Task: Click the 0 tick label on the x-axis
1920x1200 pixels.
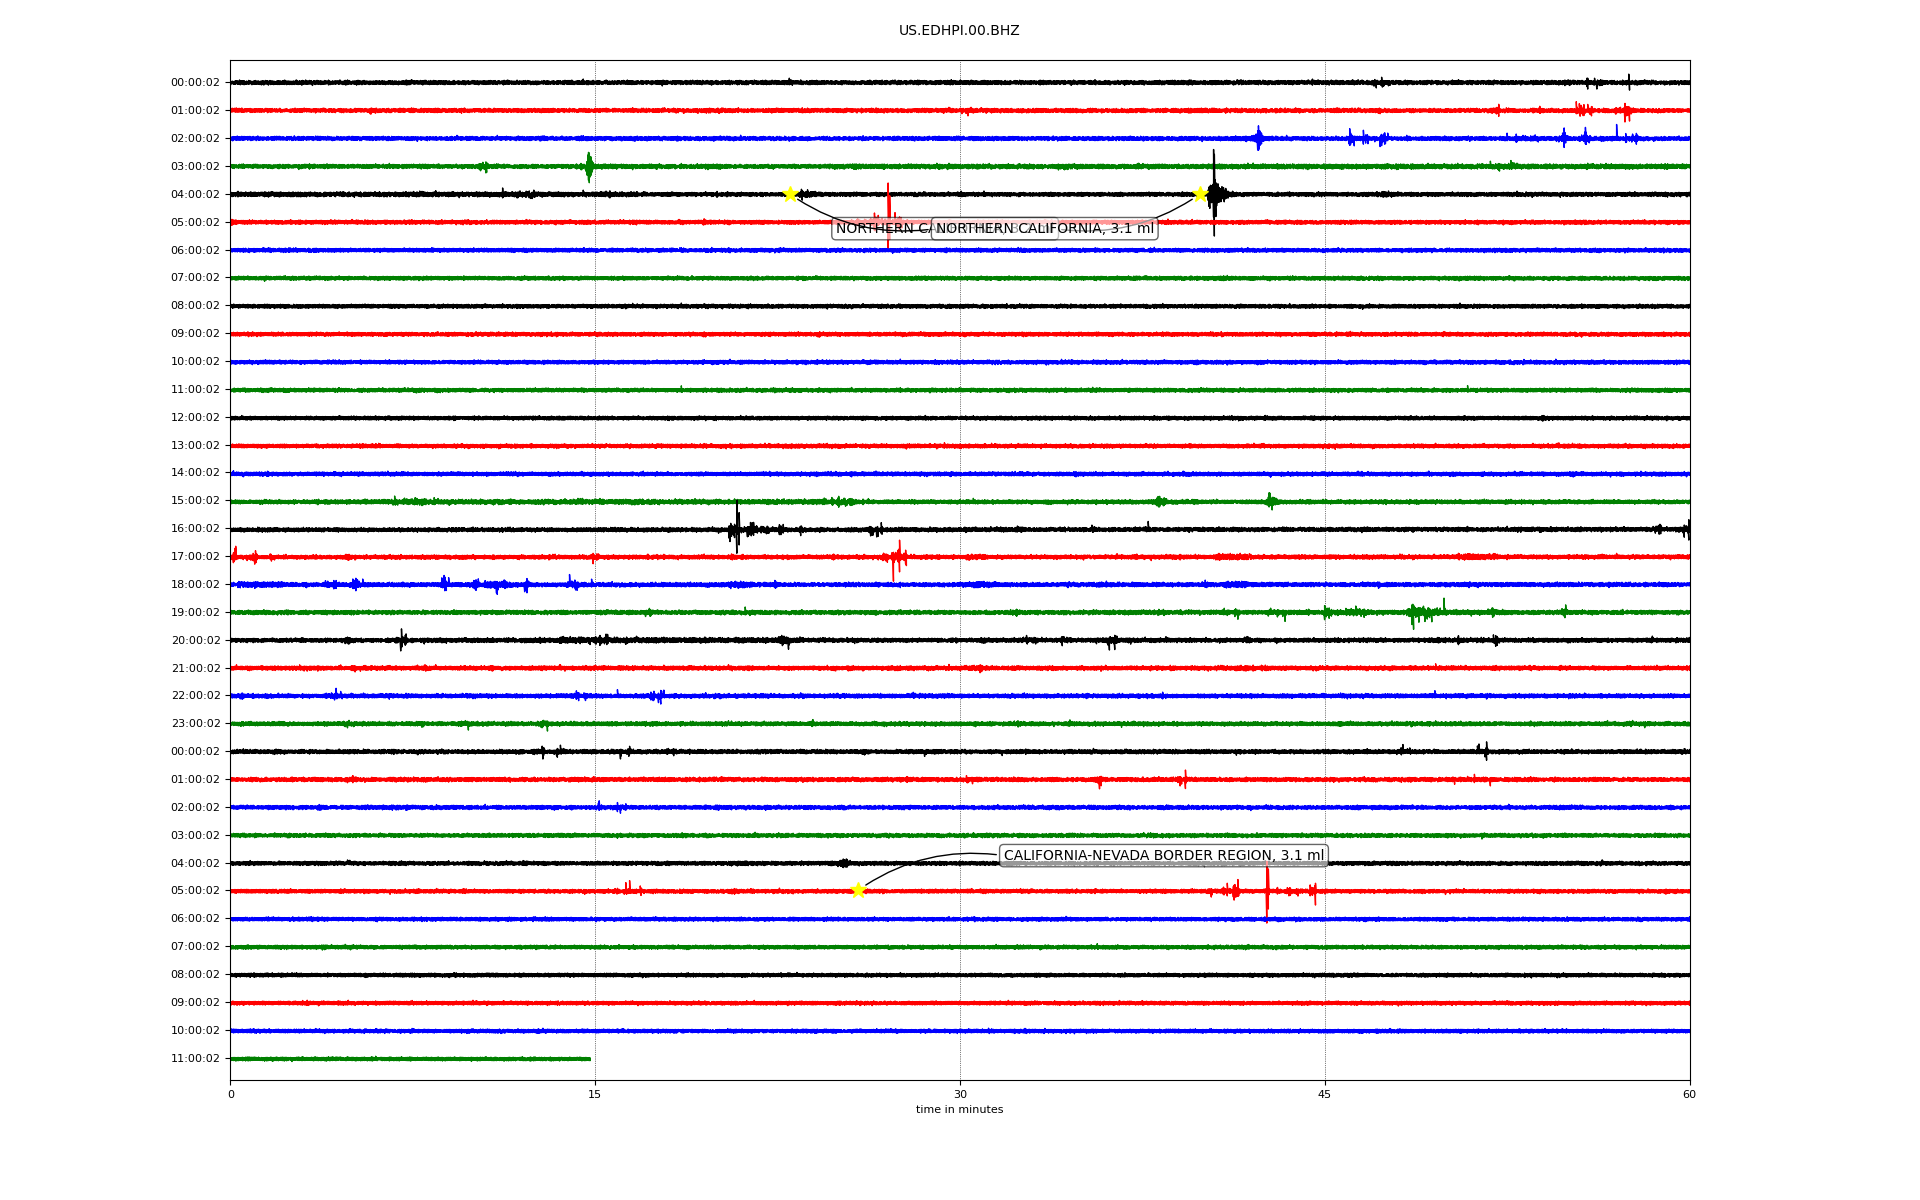Action: [x=231, y=1094]
